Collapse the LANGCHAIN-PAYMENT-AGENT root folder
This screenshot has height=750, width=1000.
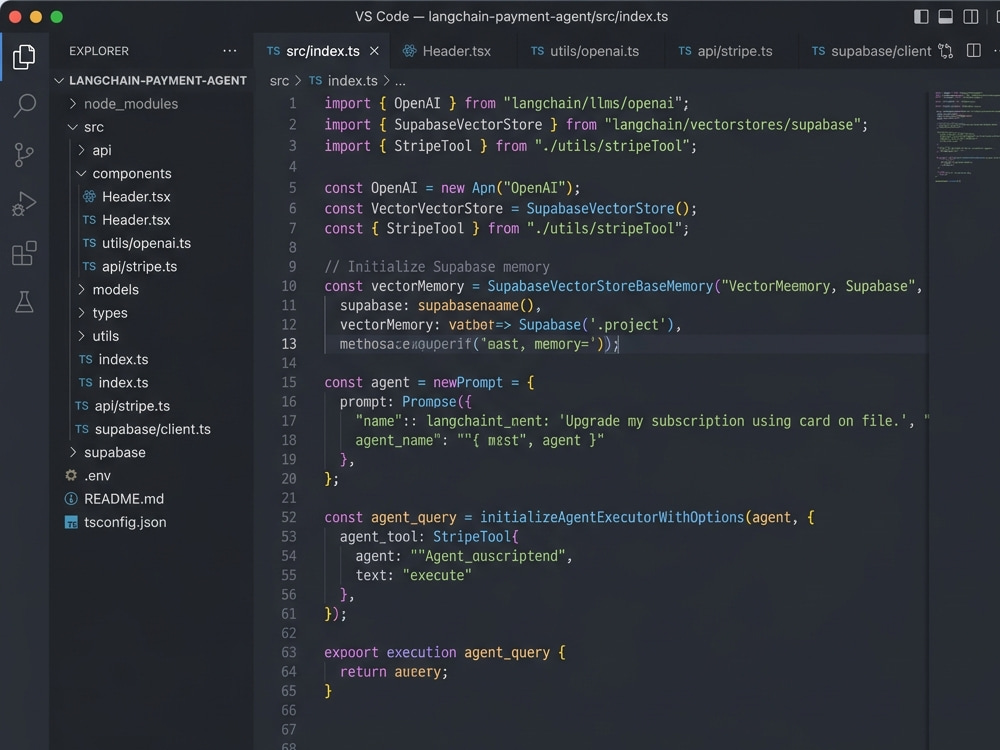tap(59, 80)
